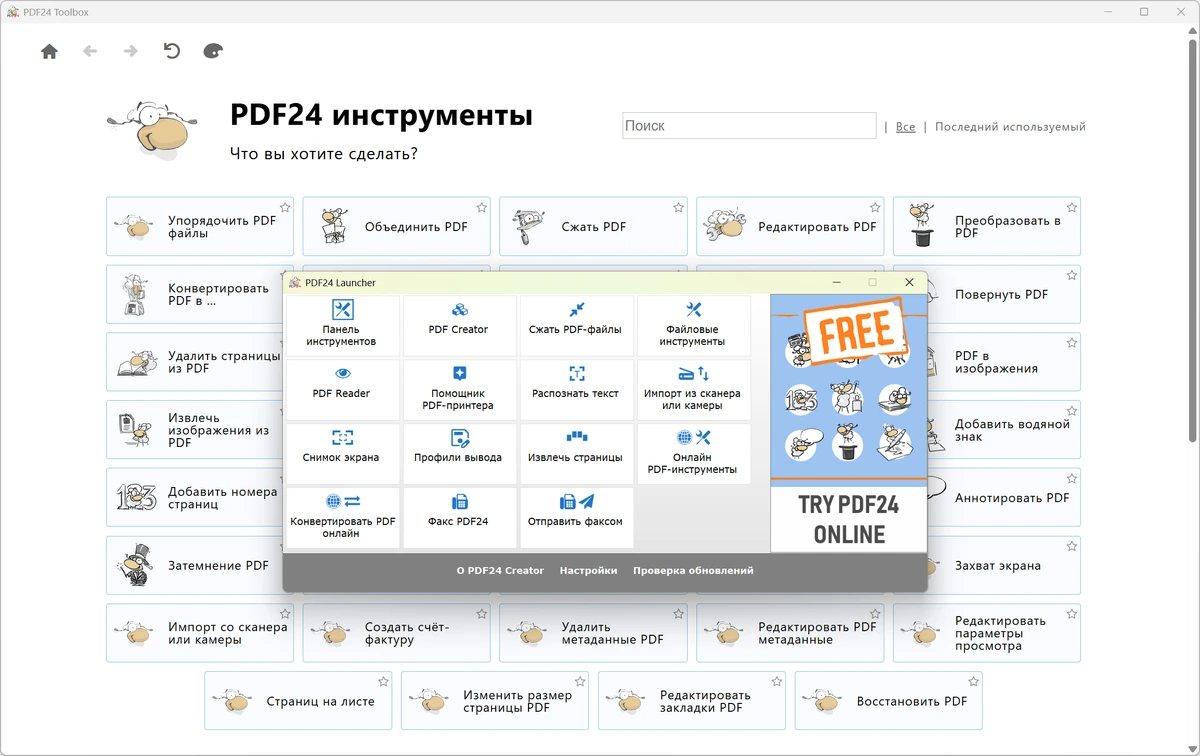Open Удалить метаданные PDF tool
This screenshot has height=756, width=1200.
593,633
